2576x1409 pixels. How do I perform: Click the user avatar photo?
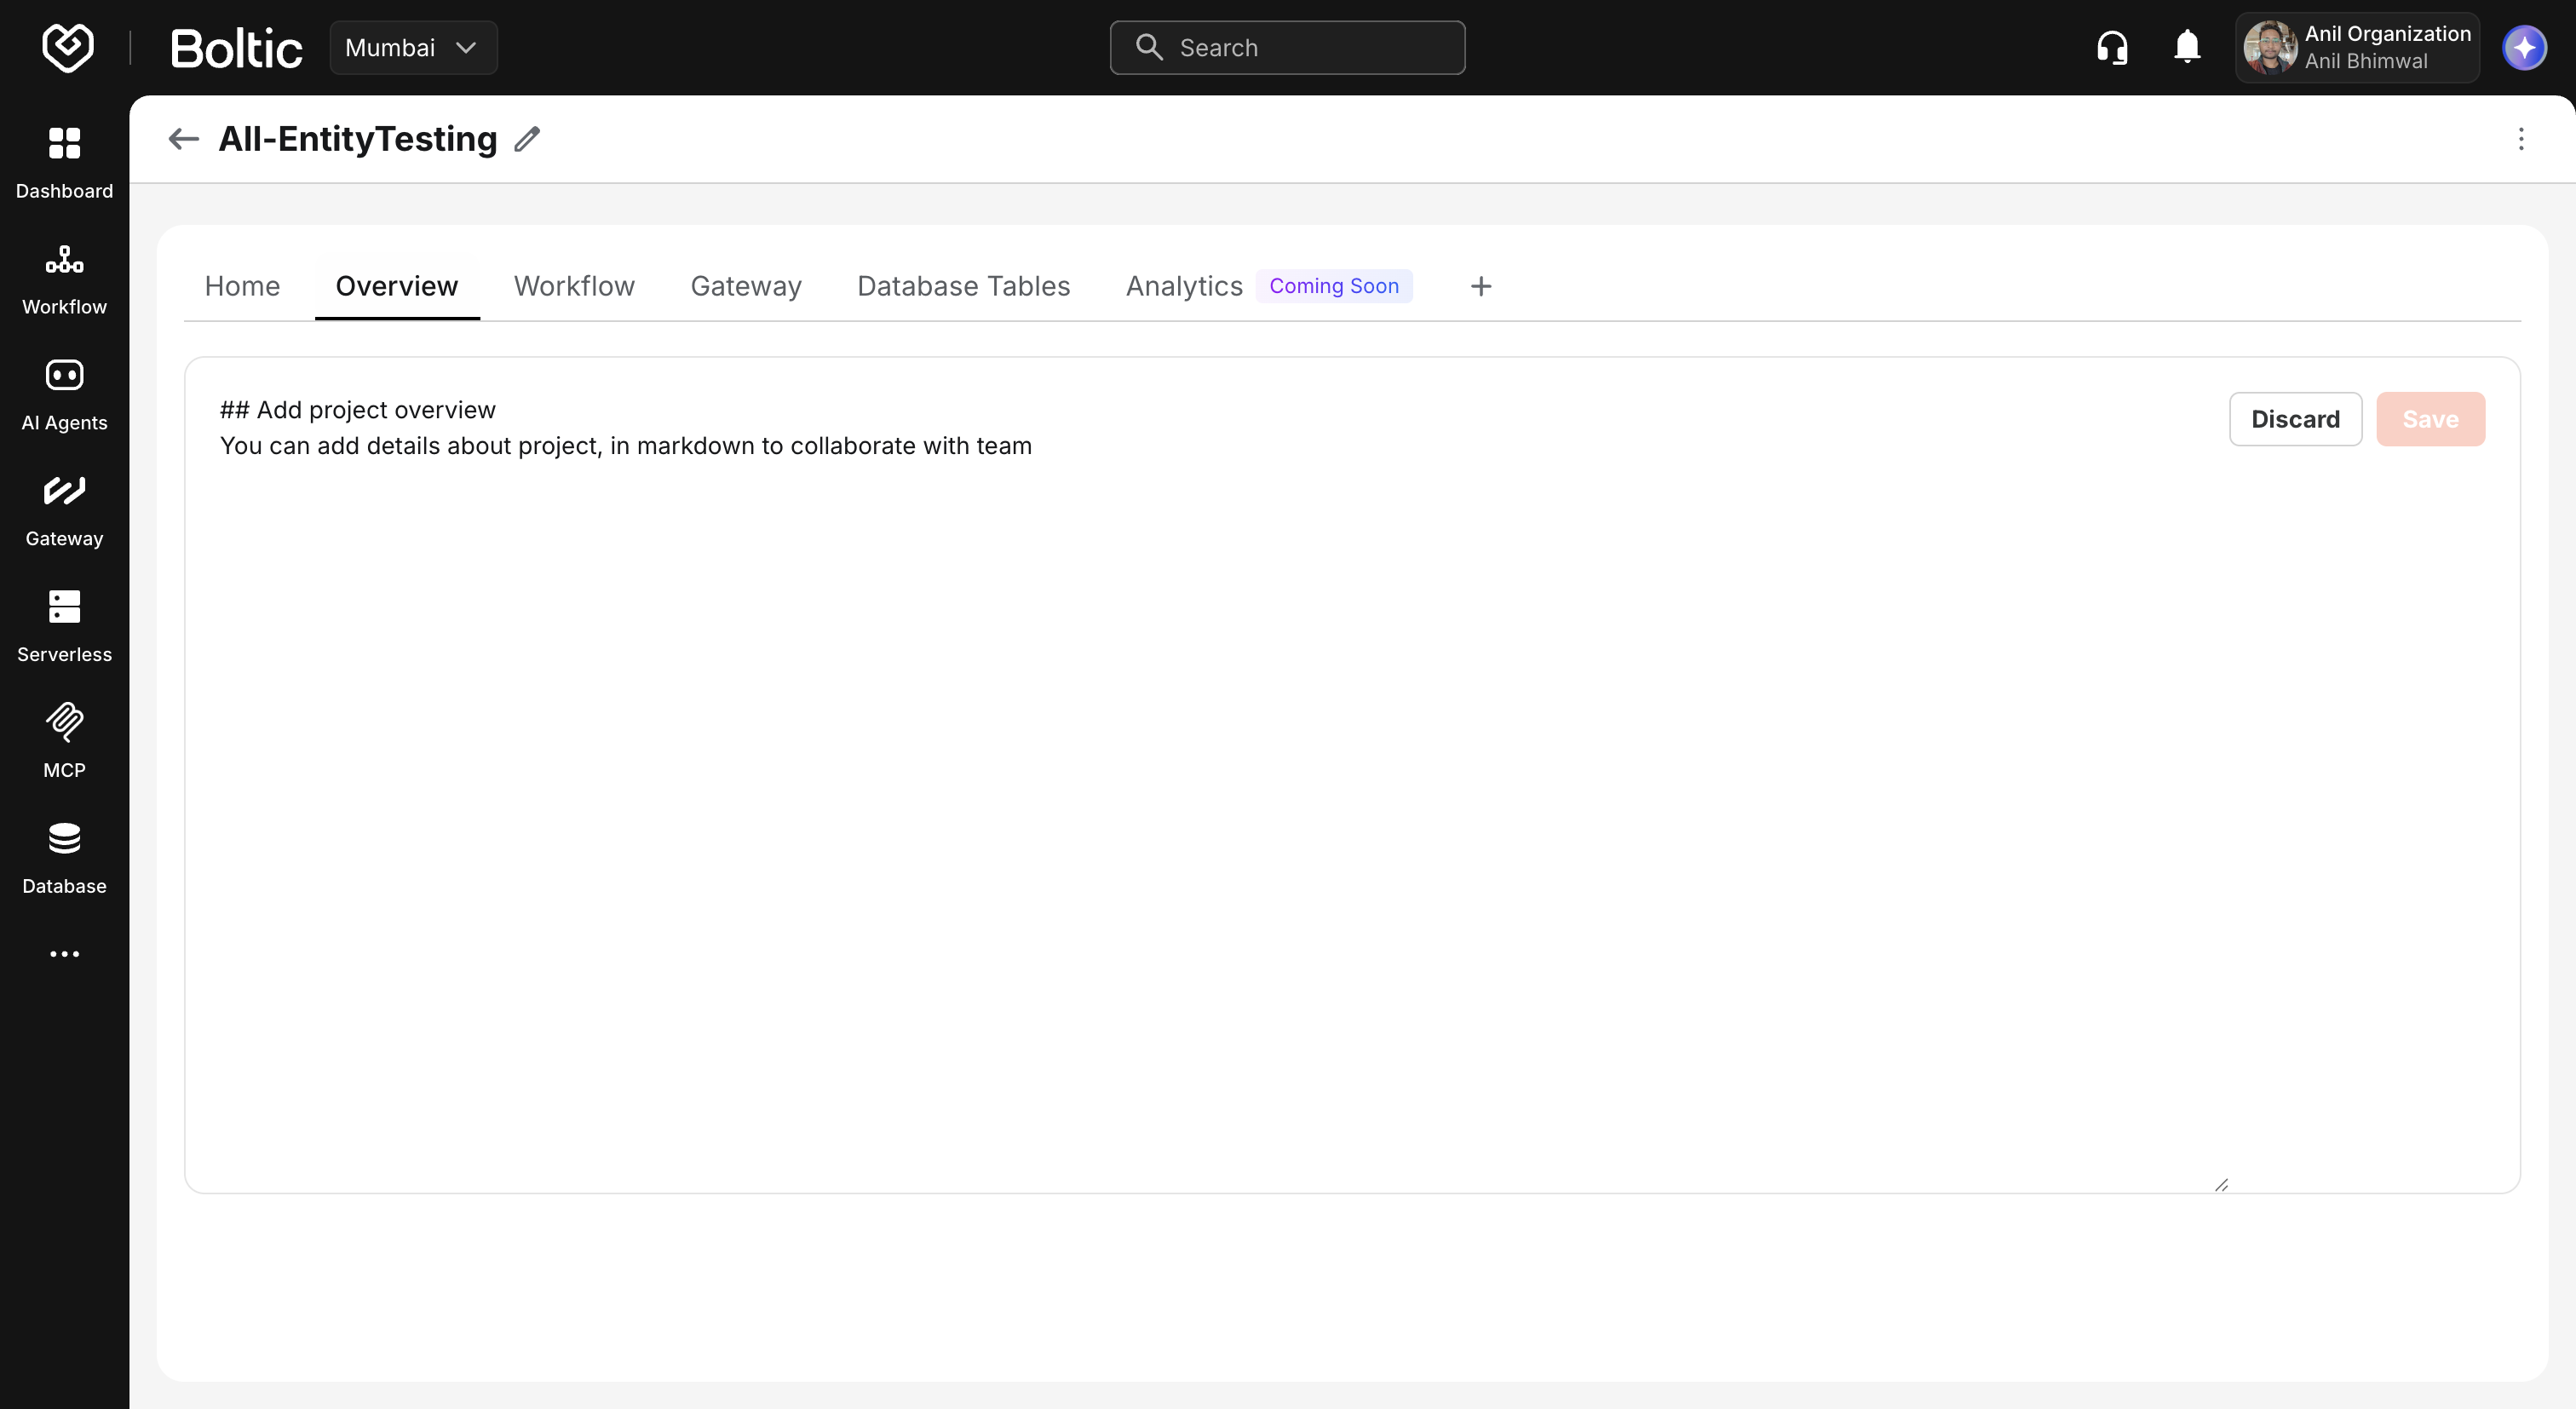pyautogui.click(x=2270, y=47)
